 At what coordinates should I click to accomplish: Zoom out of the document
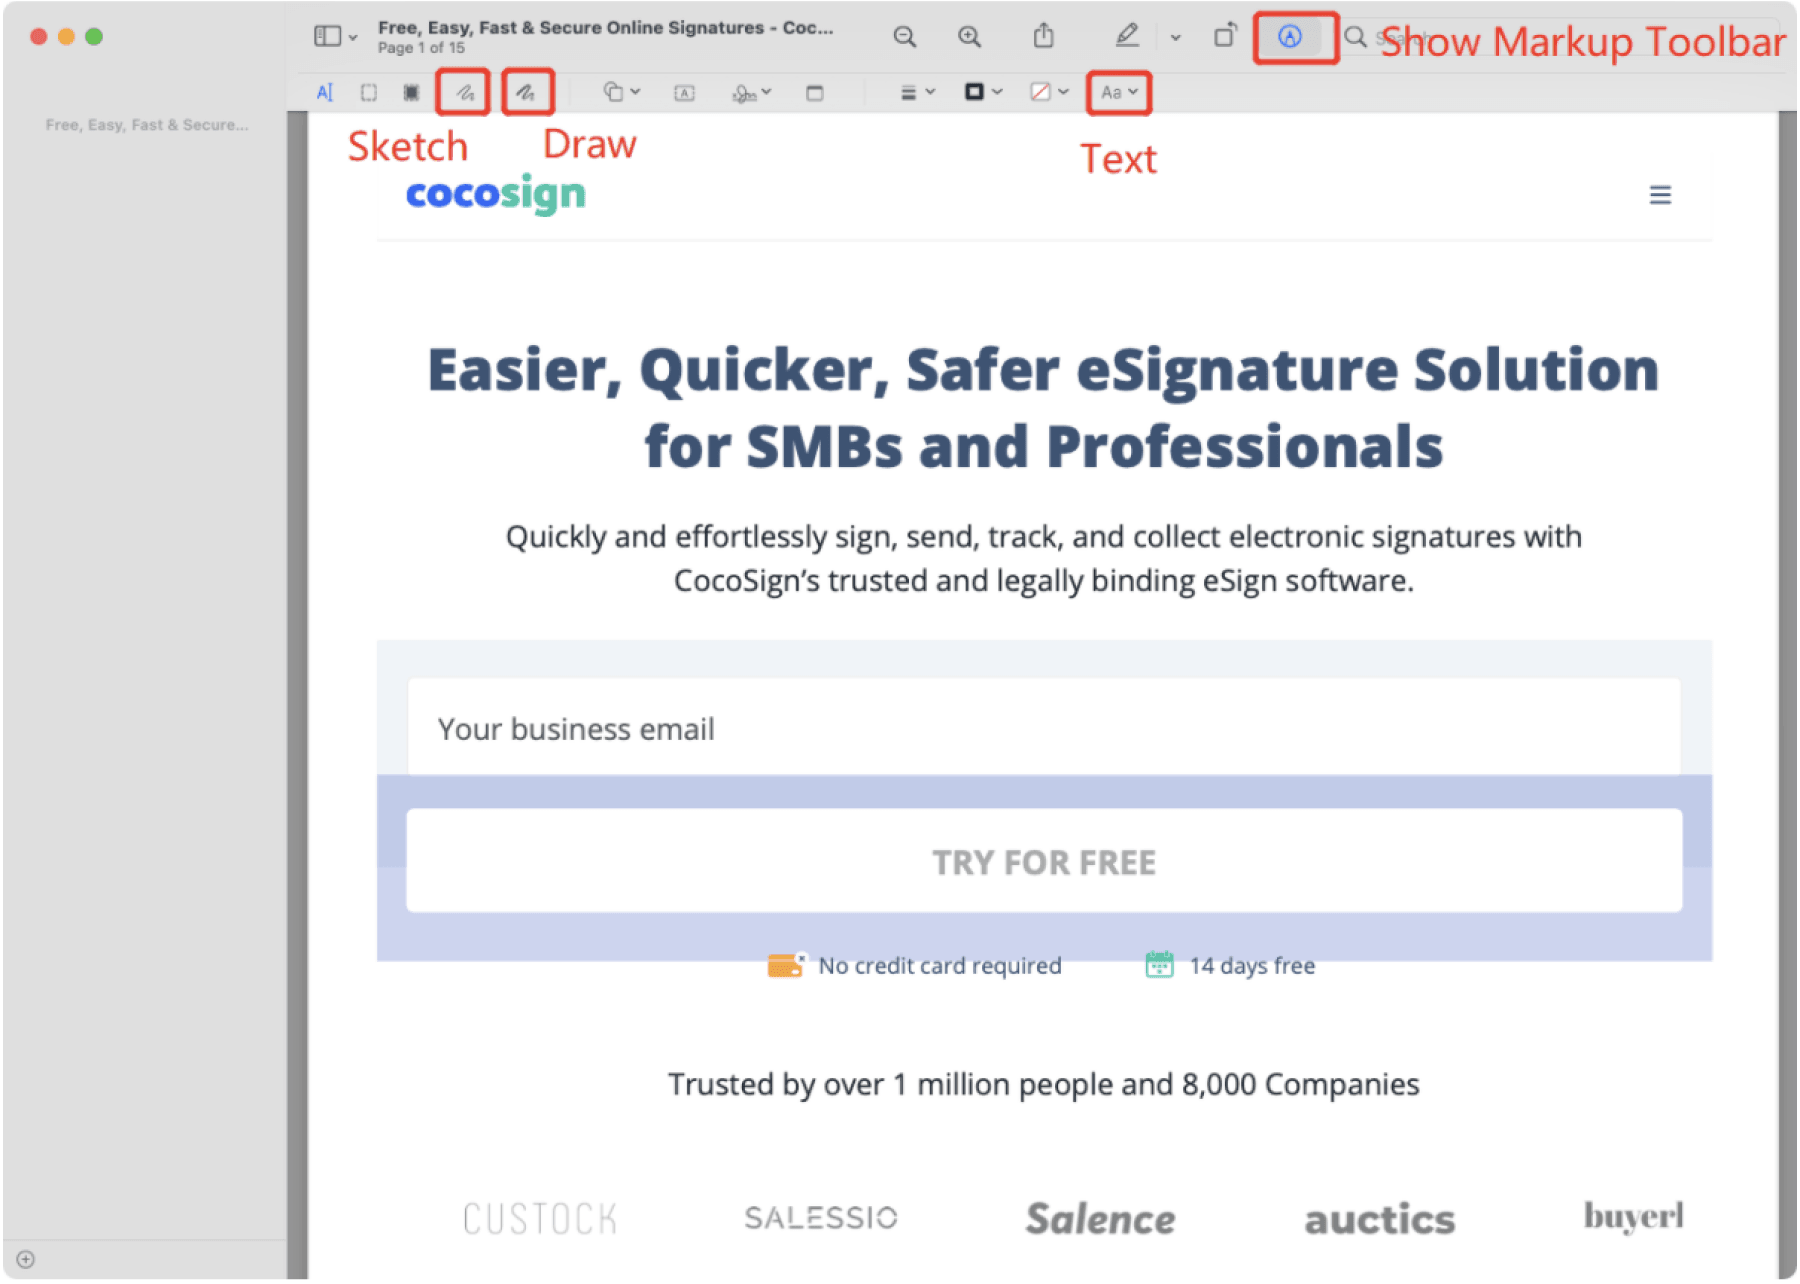tap(904, 35)
